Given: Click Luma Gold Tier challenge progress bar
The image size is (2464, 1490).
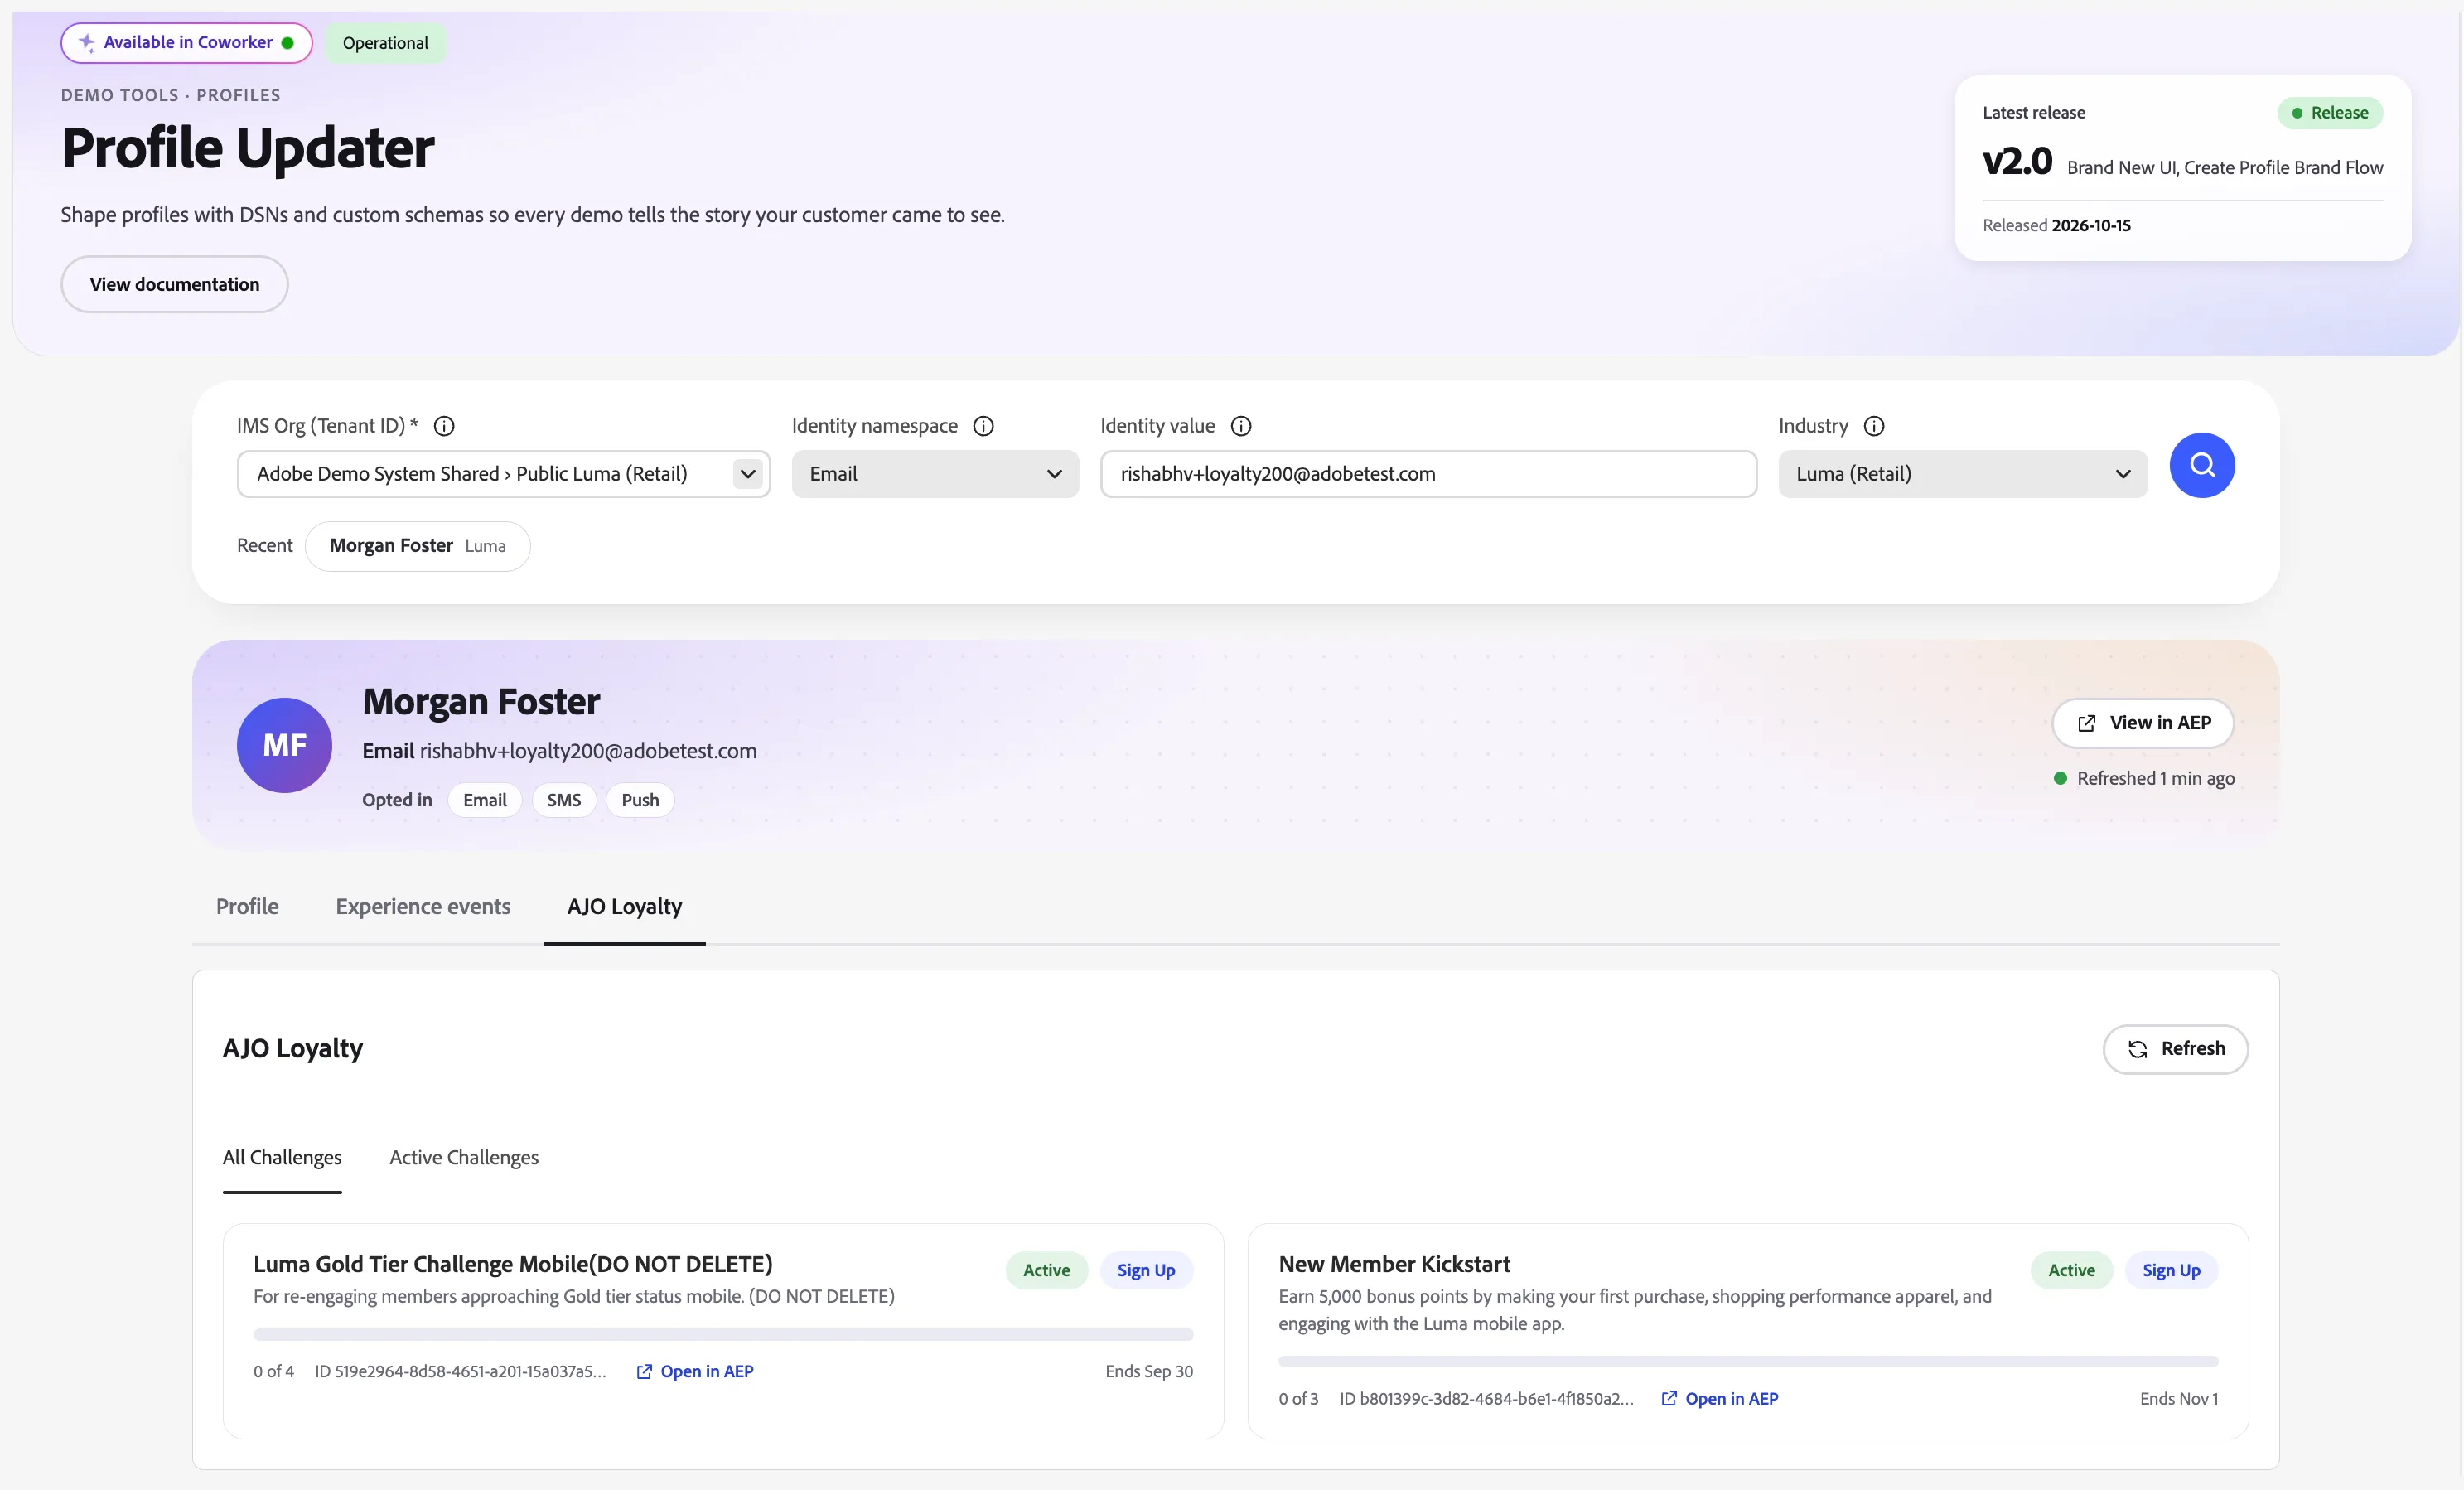Looking at the screenshot, I should (723, 1334).
